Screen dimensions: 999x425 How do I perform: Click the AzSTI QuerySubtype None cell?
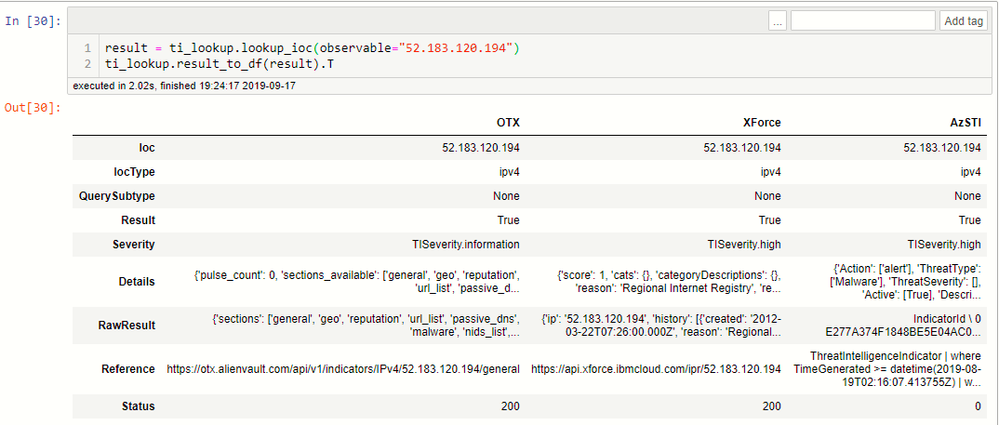pos(968,196)
